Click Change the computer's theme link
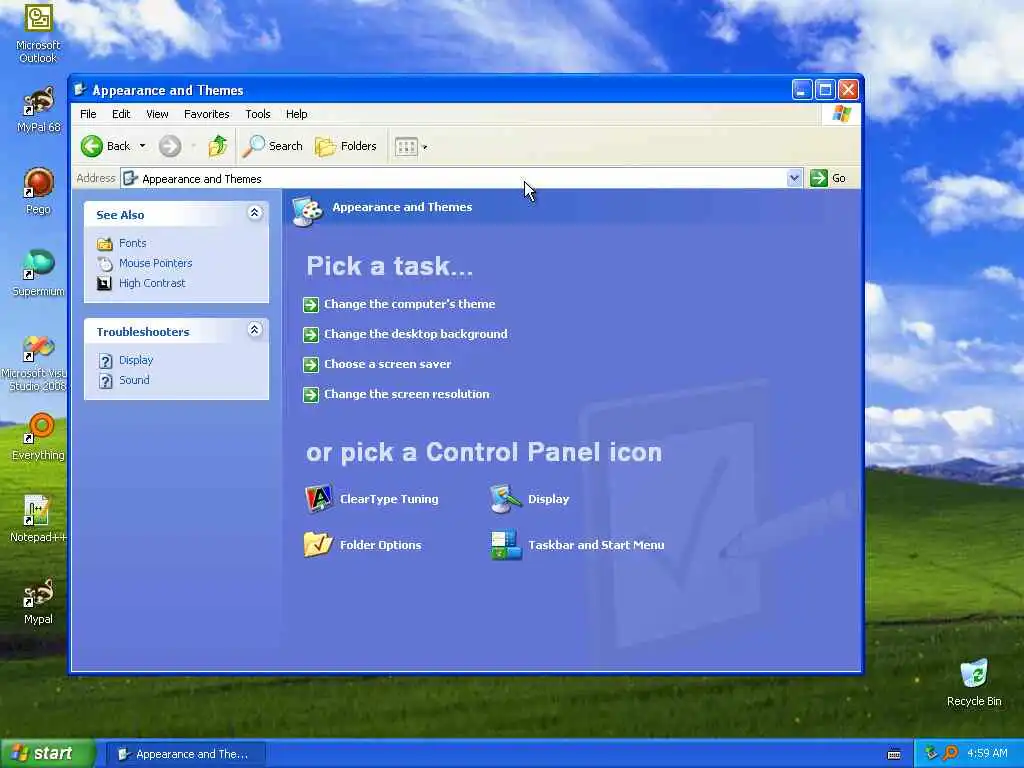The height and width of the screenshot is (768, 1024). (x=409, y=304)
